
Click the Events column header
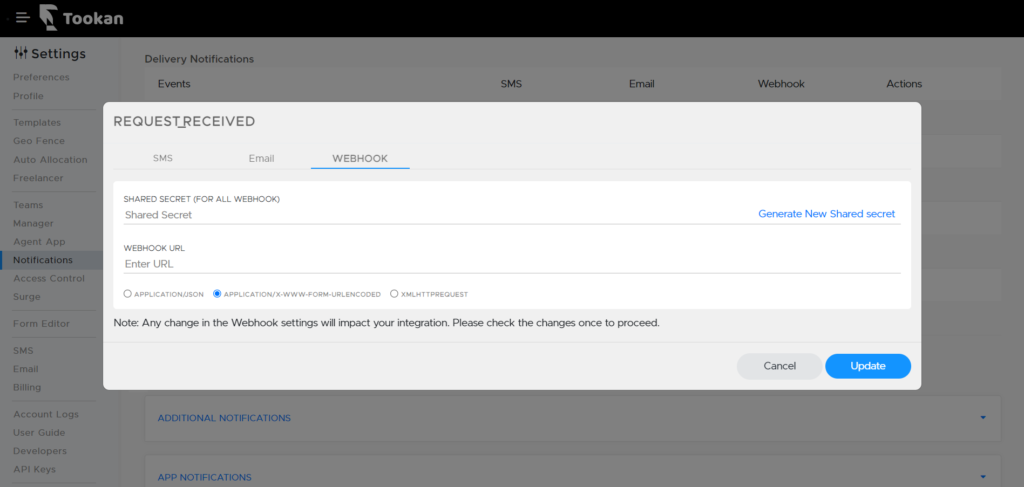pyautogui.click(x=174, y=84)
